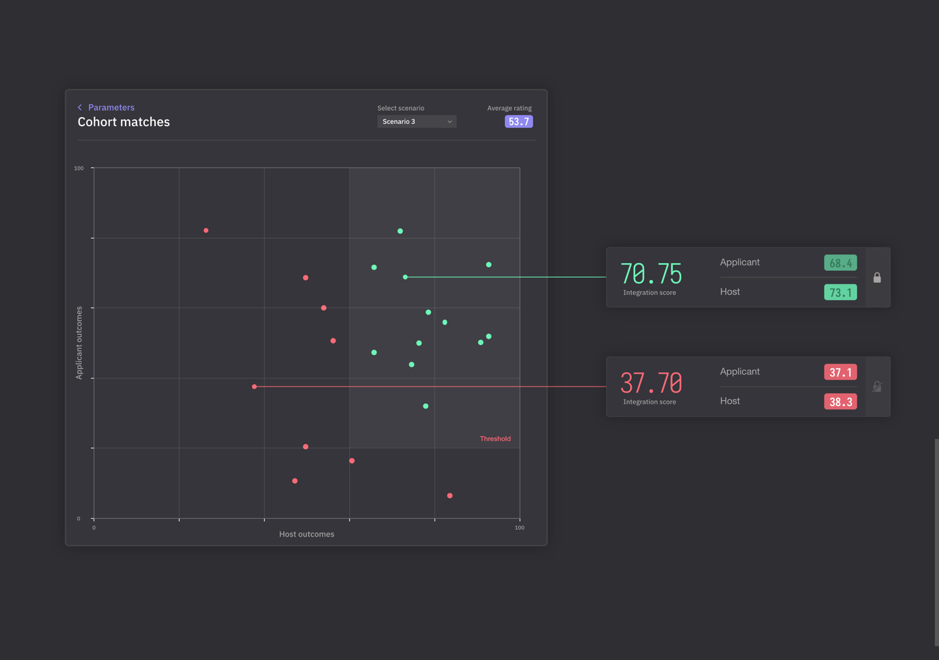Click the Host 73.1 score badge
The width and height of the screenshot is (939, 660).
click(x=840, y=292)
